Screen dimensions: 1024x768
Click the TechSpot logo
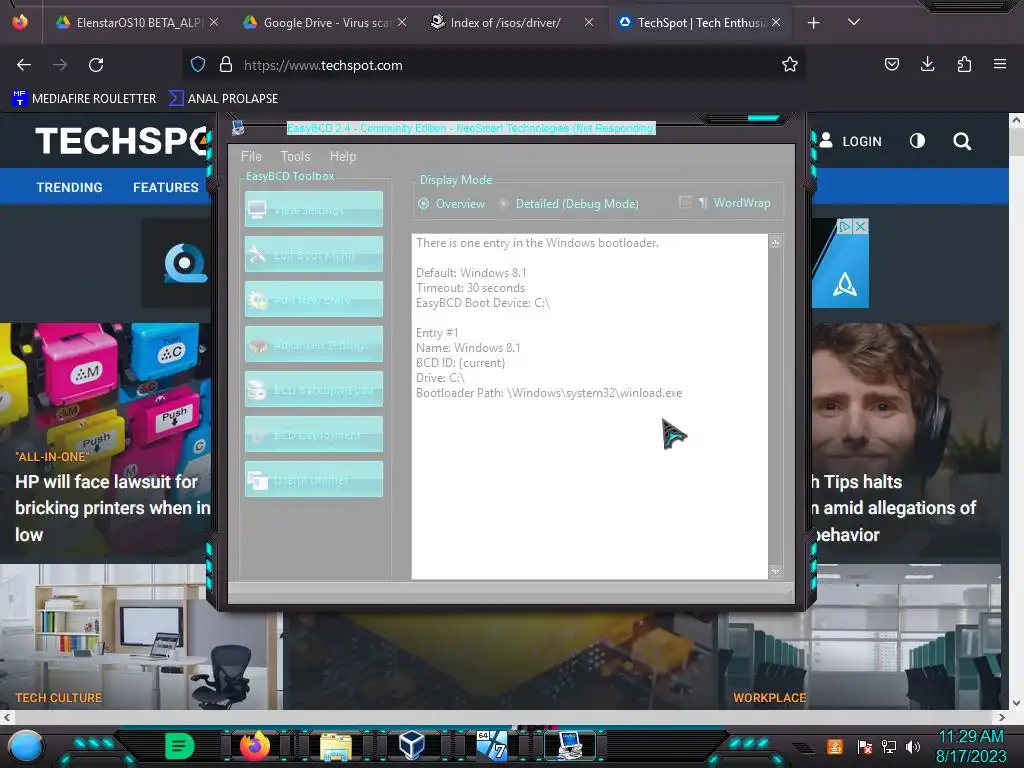(x=123, y=141)
